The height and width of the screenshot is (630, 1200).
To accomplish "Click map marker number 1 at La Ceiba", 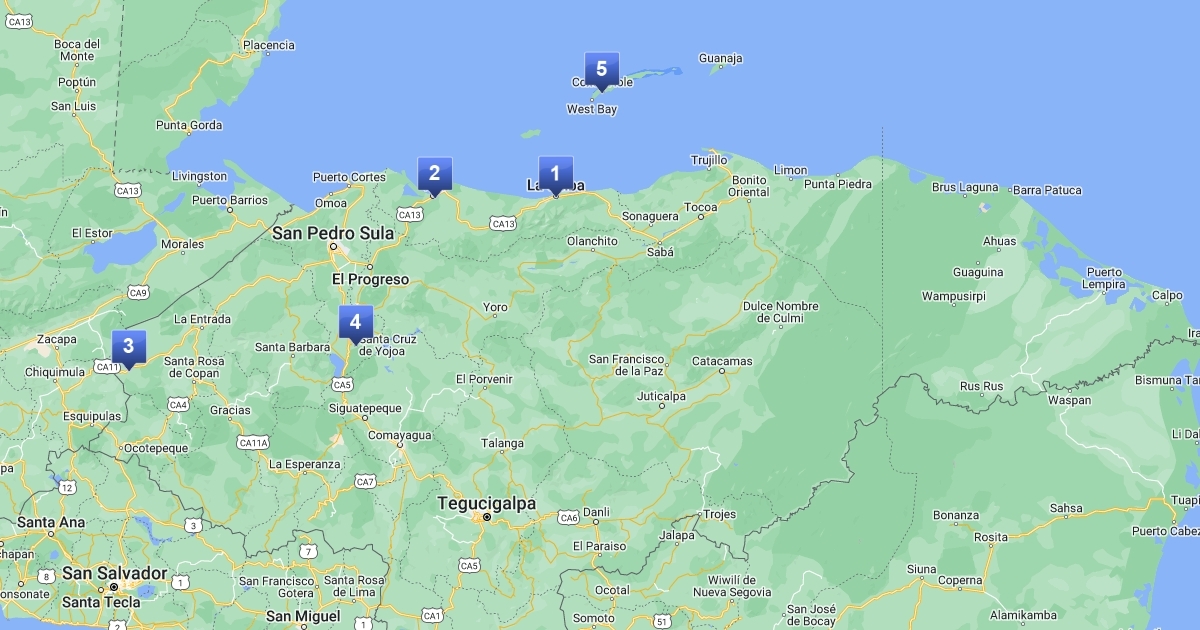I will (555, 174).
